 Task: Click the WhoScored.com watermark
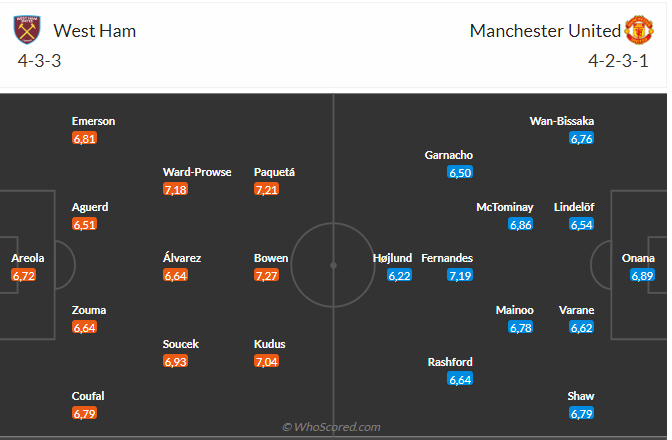(x=331, y=427)
